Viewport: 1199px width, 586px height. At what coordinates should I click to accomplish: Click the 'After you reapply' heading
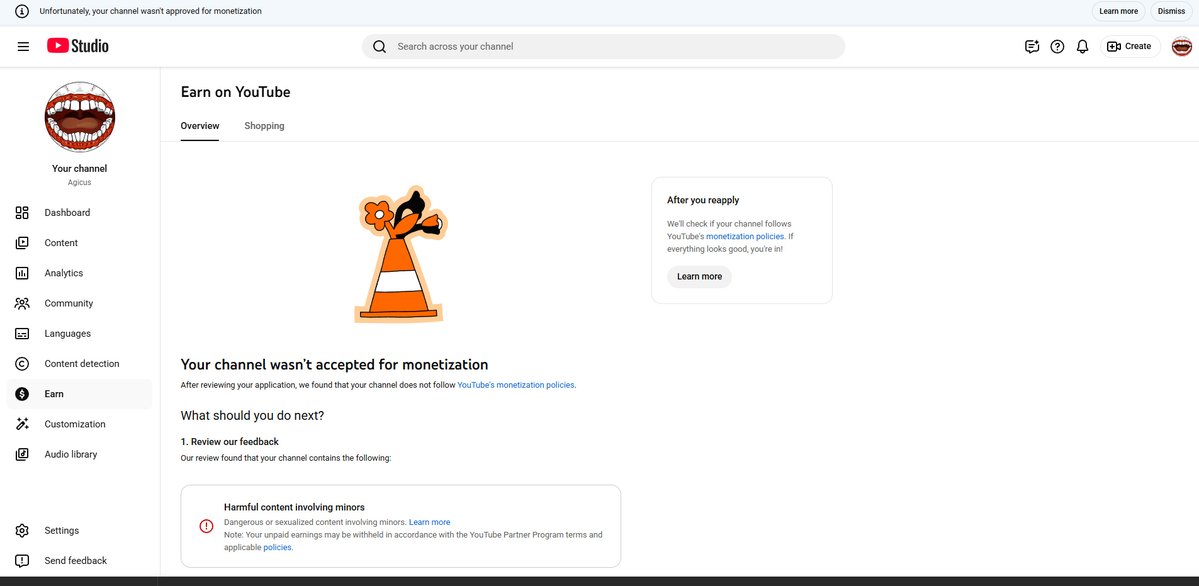703,200
